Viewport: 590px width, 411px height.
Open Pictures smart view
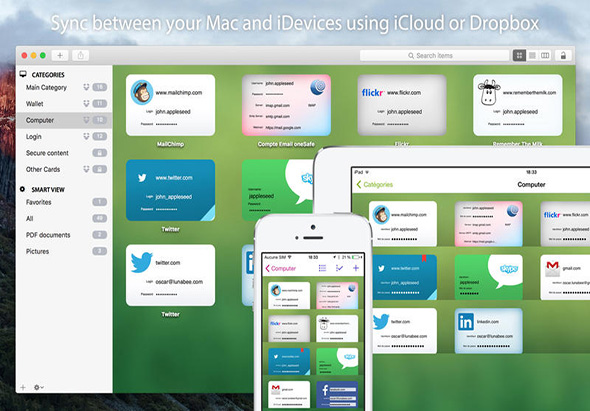point(64,251)
